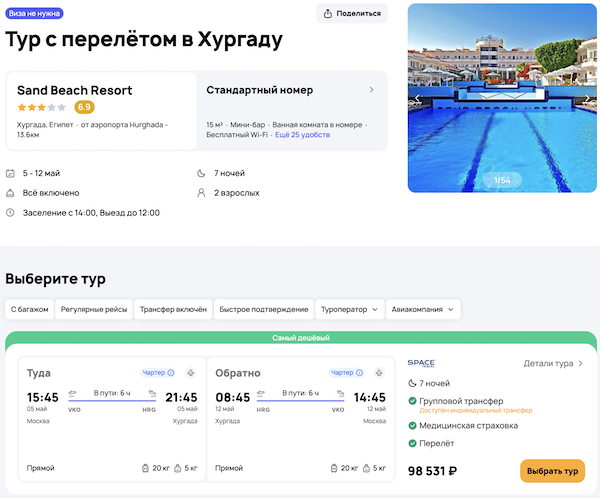Expand Стандартный номер room details chevron
This screenshot has height=498, width=600.
tap(372, 90)
